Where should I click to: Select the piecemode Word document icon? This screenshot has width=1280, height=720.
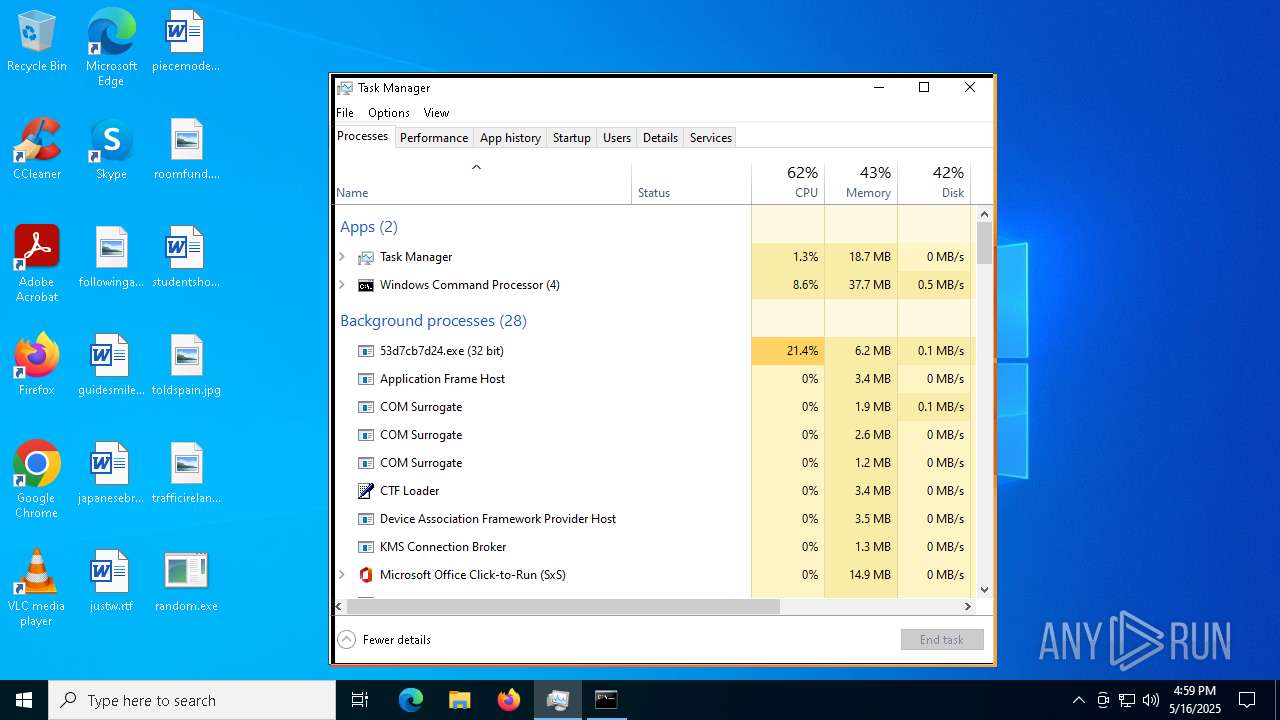tap(185, 42)
